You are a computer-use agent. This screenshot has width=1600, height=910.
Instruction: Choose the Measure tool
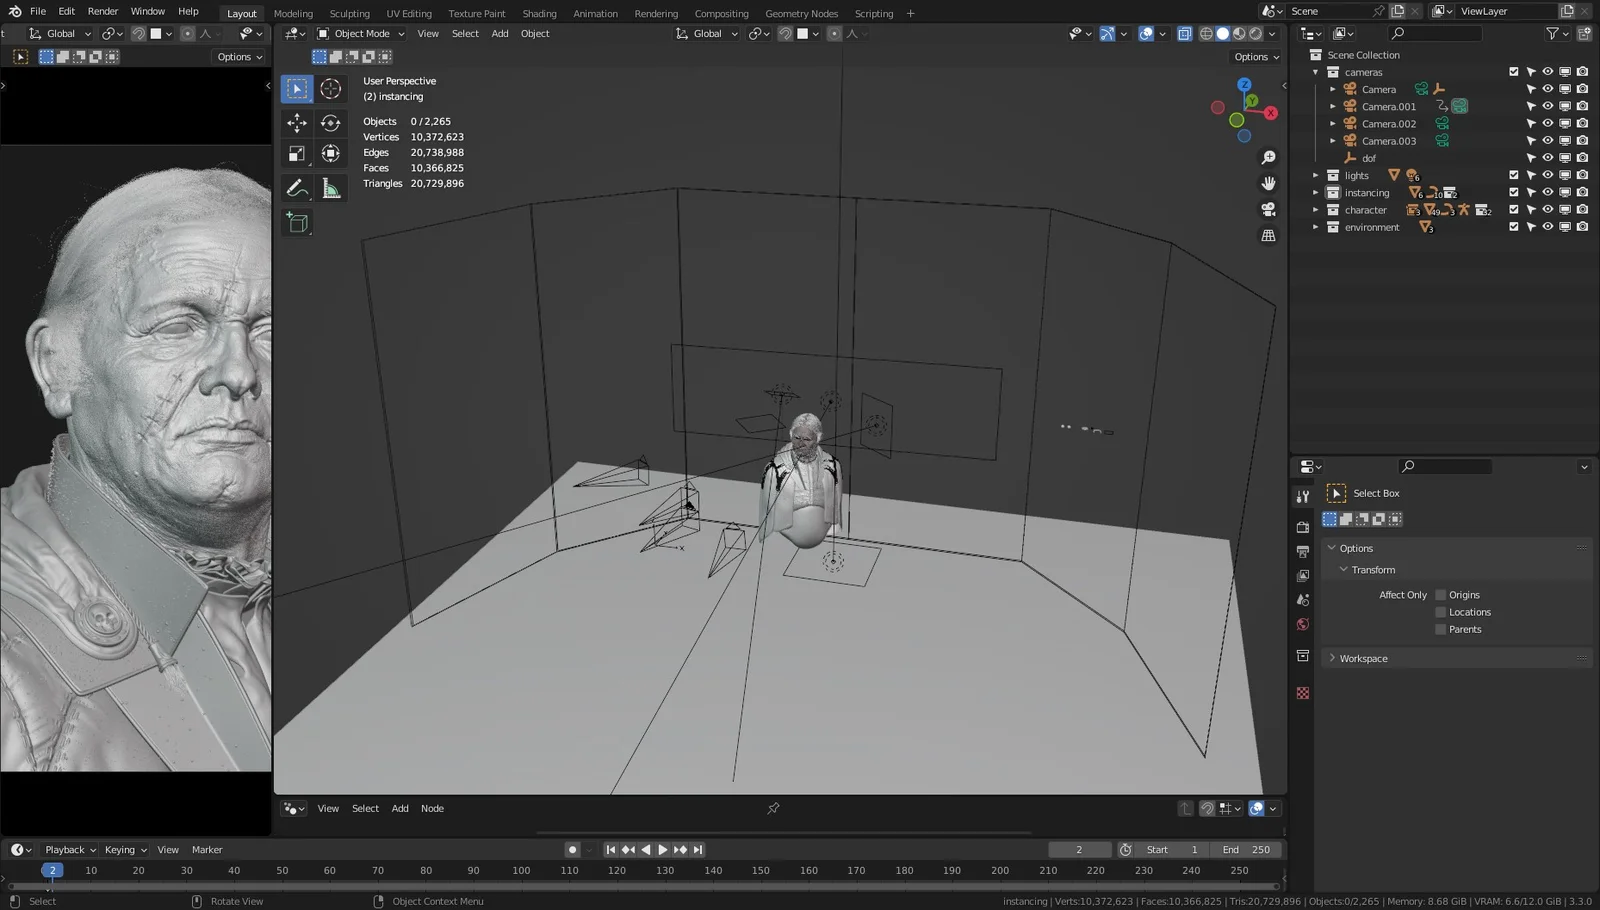[x=331, y=188]
